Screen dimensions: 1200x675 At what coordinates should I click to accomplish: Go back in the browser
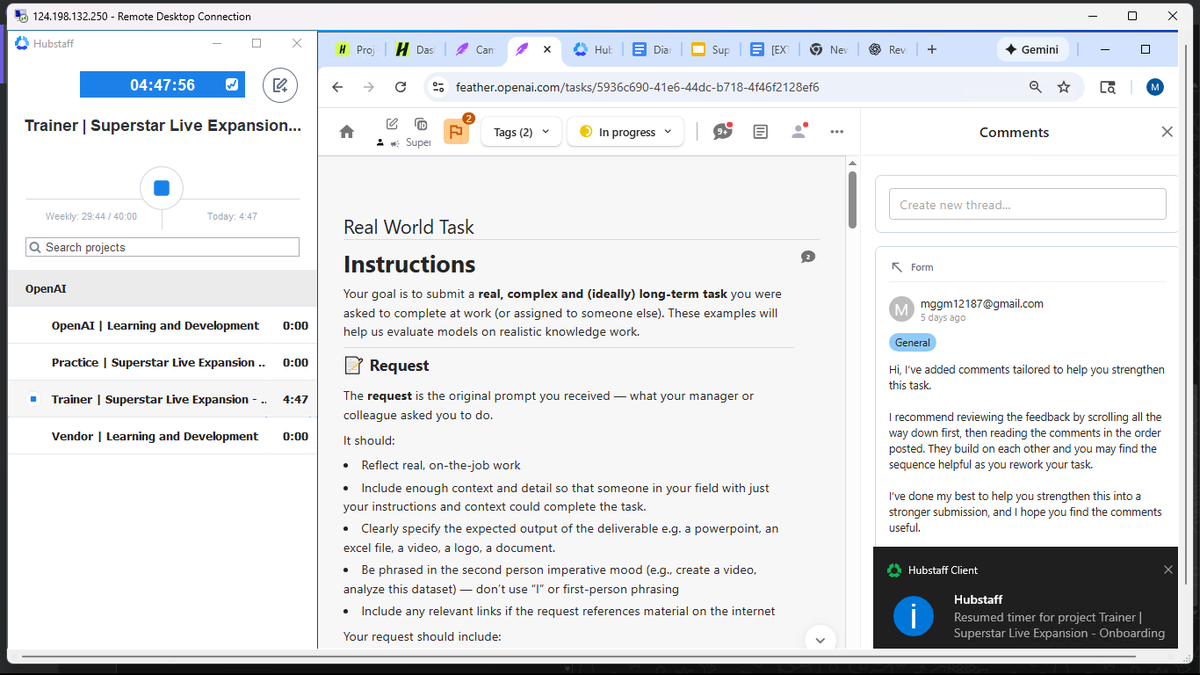tap(338, 87)
